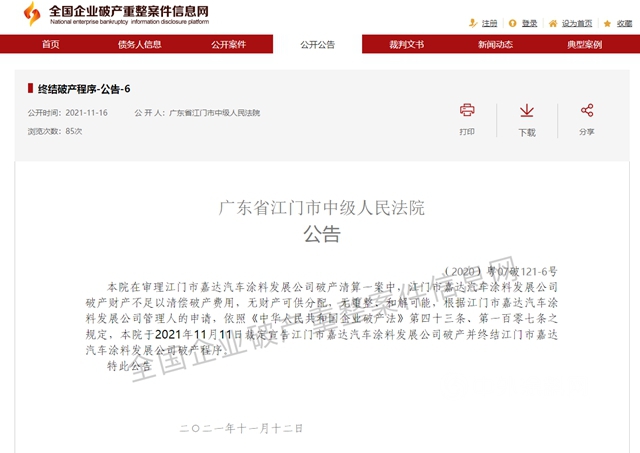
Task: Click the 特此公告 closing line
Action: [129, 366]
